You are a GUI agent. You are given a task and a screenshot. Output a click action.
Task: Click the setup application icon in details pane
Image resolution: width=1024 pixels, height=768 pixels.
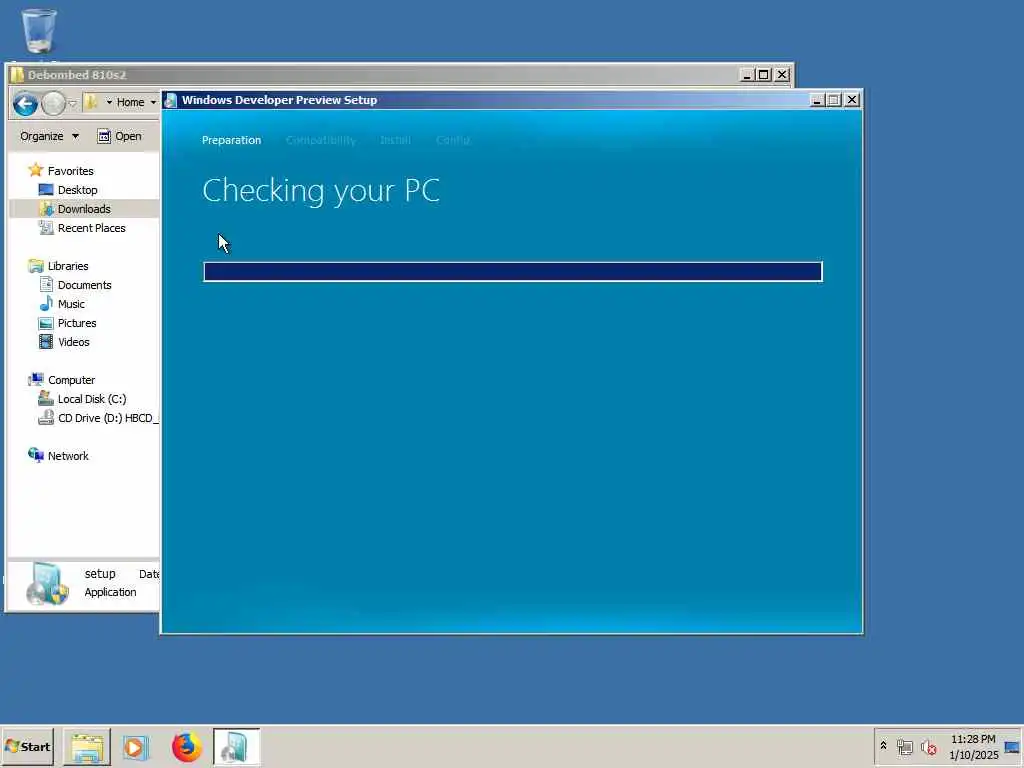click(48, 583)
